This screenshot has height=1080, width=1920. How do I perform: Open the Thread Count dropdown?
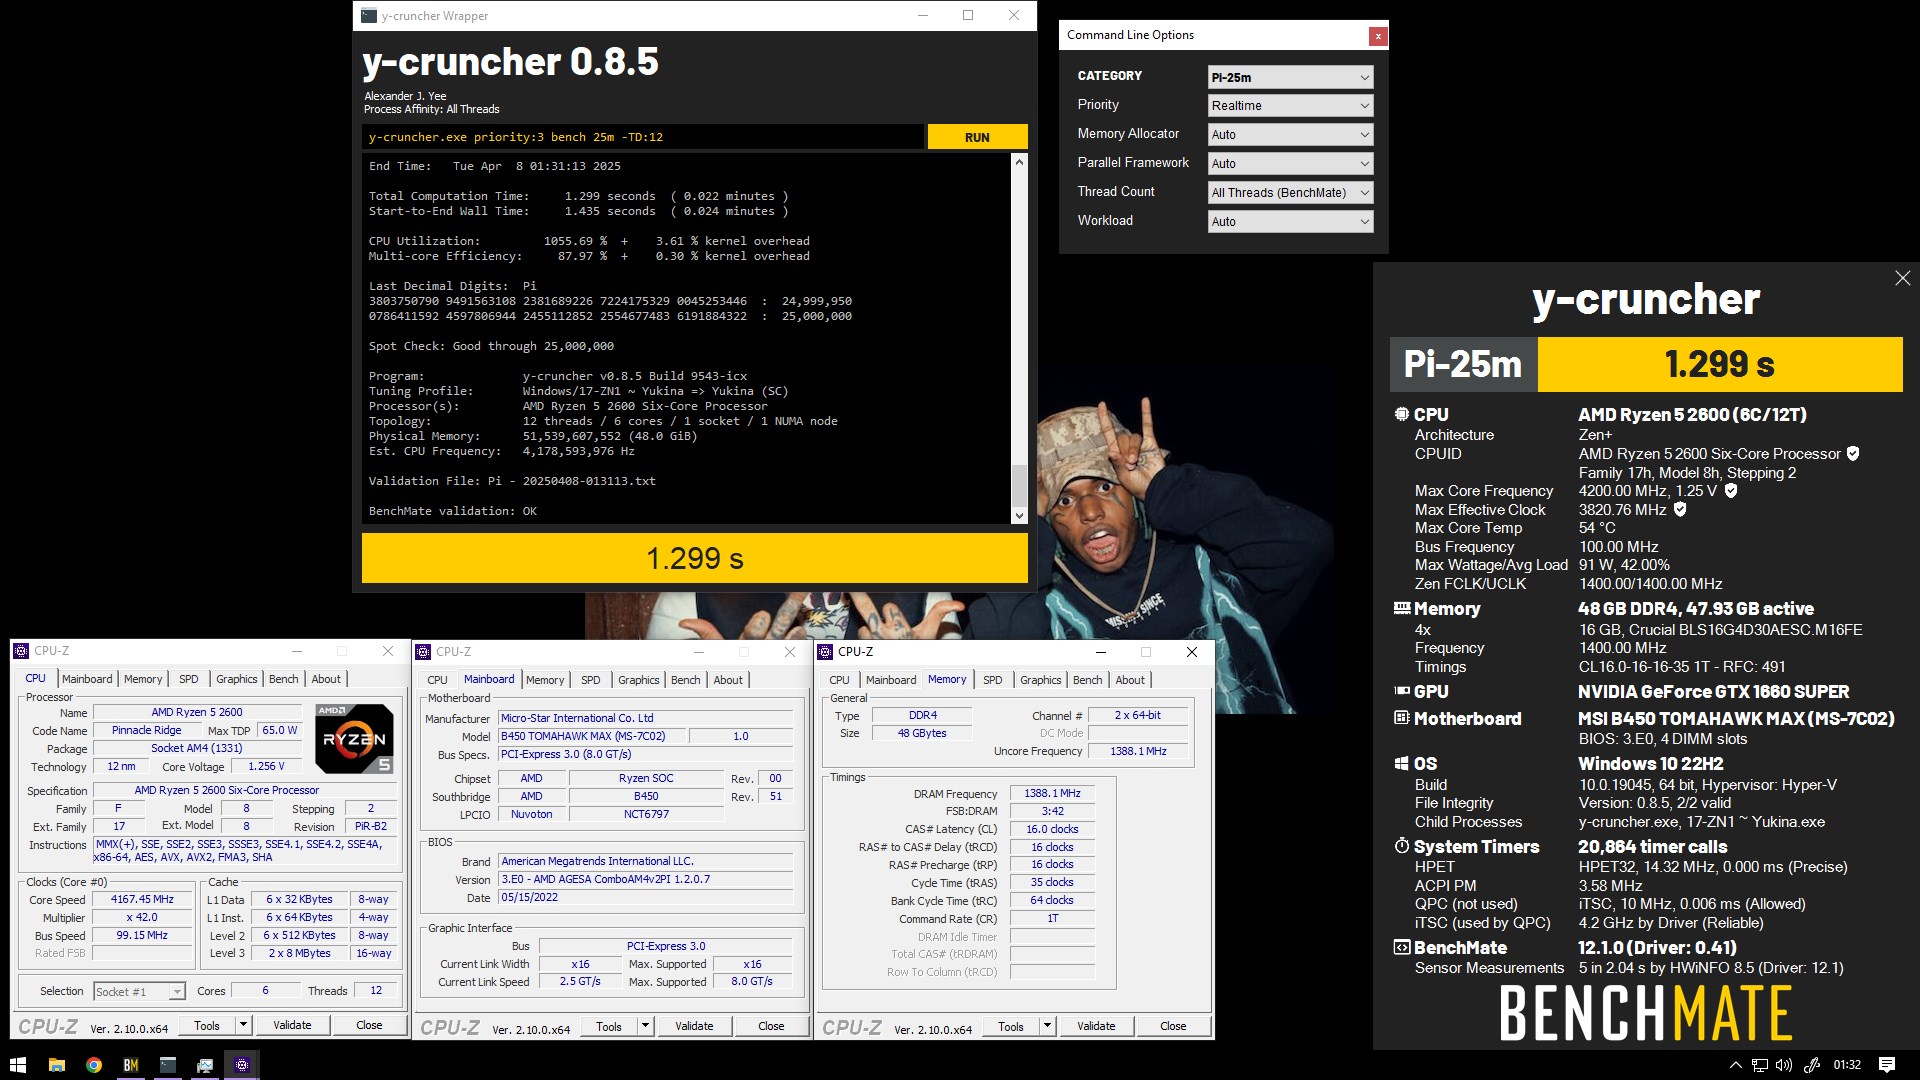(1290, 193)
